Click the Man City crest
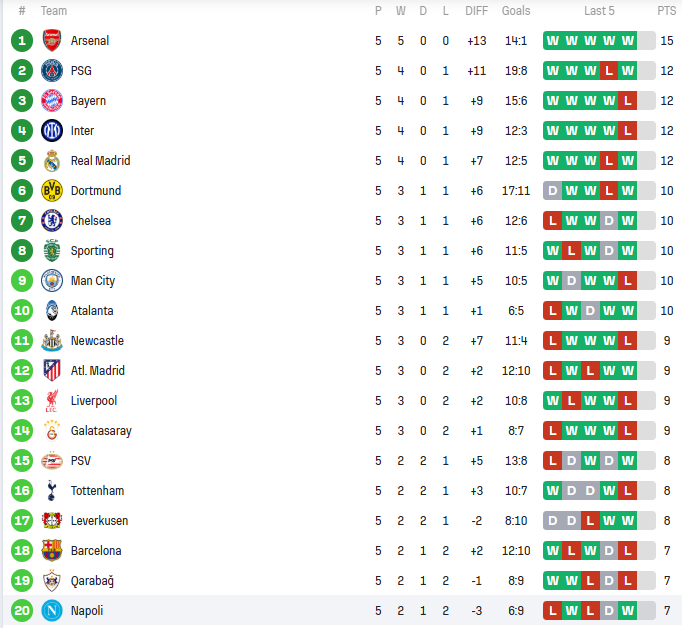The width and height of the screenshot is (682, 628). pyautogui.click(x=52, y=281)
